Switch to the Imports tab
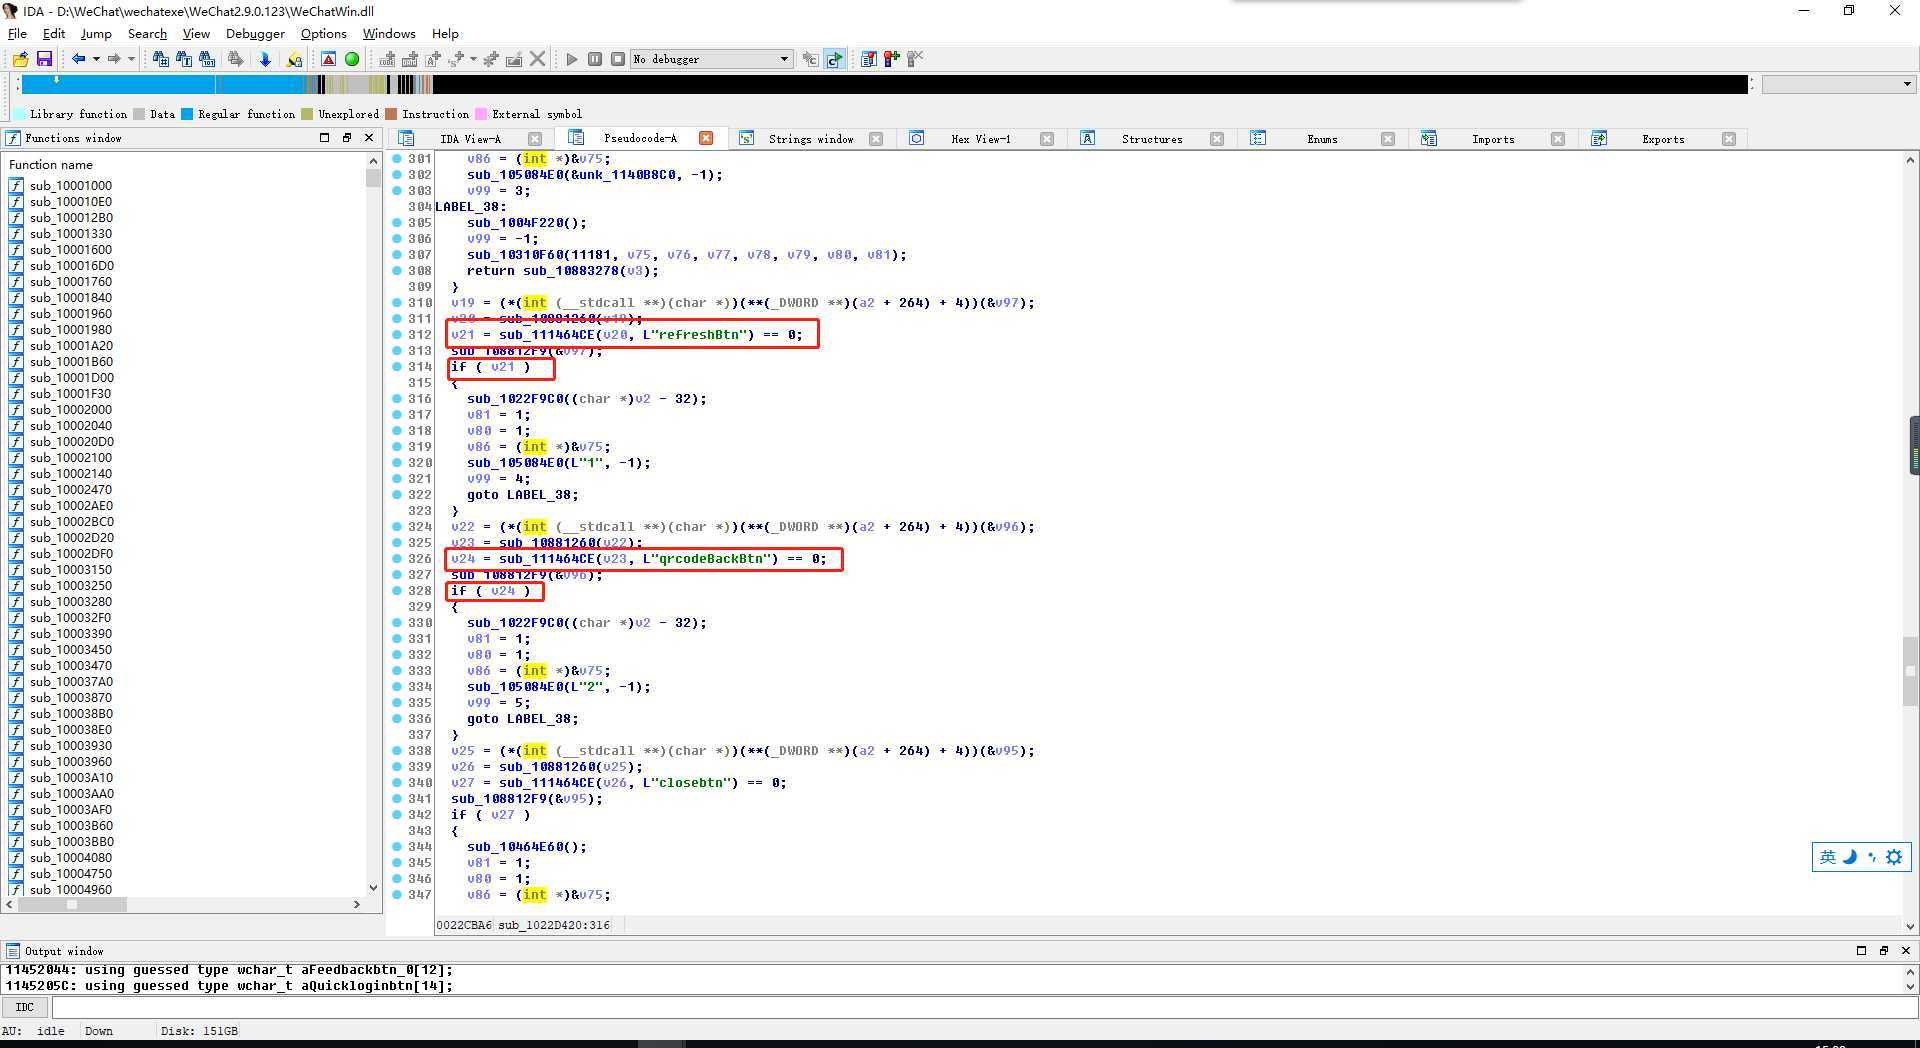This screenshot has width=1920, height=1048. pos(1493,139)
